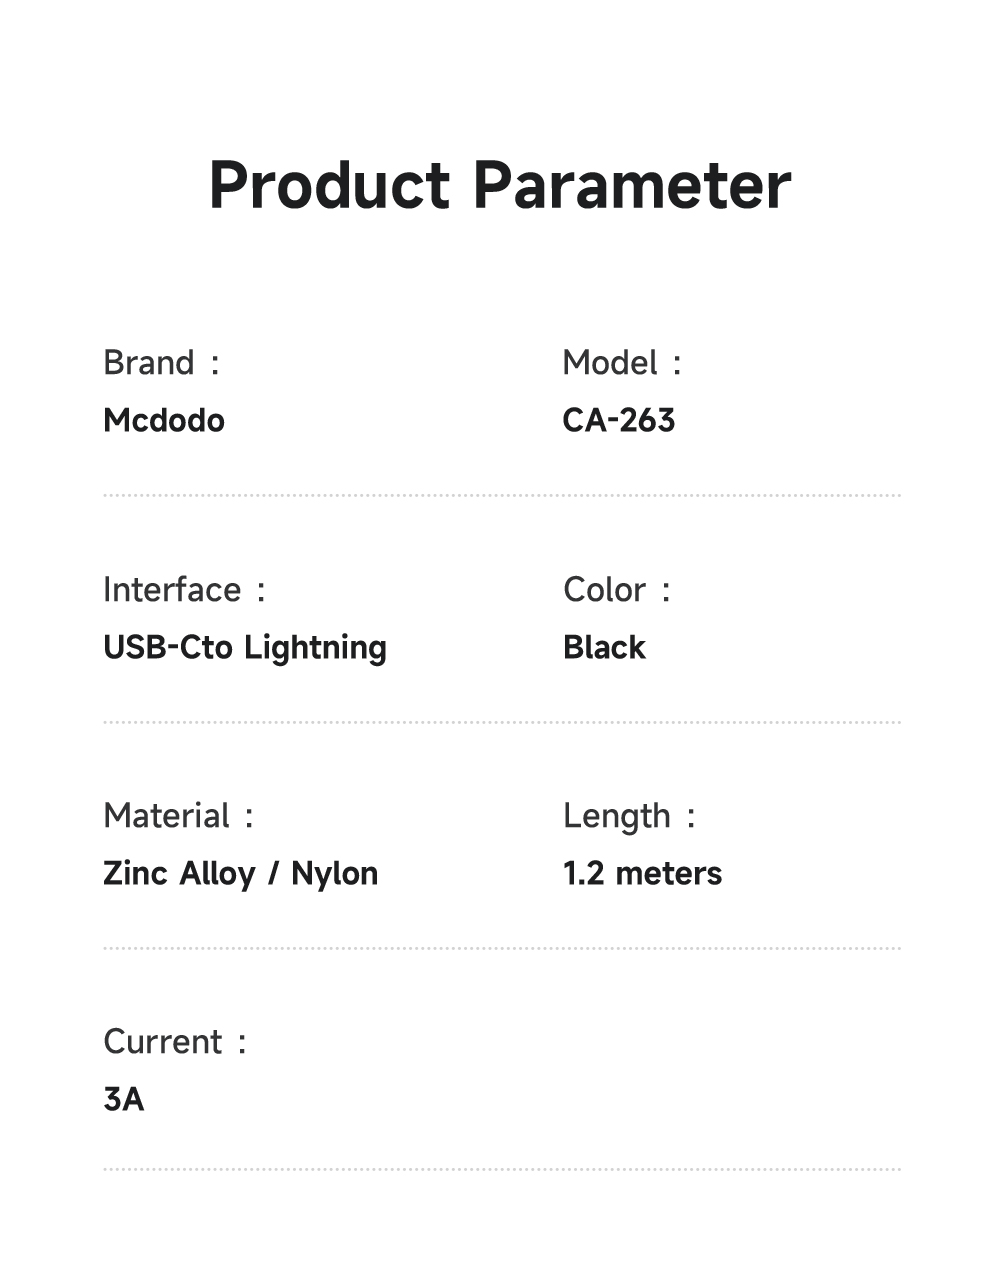Click the dotted divider under the Mcdodo row
Screen dimensions: 1000x1269
coord(501,495)
